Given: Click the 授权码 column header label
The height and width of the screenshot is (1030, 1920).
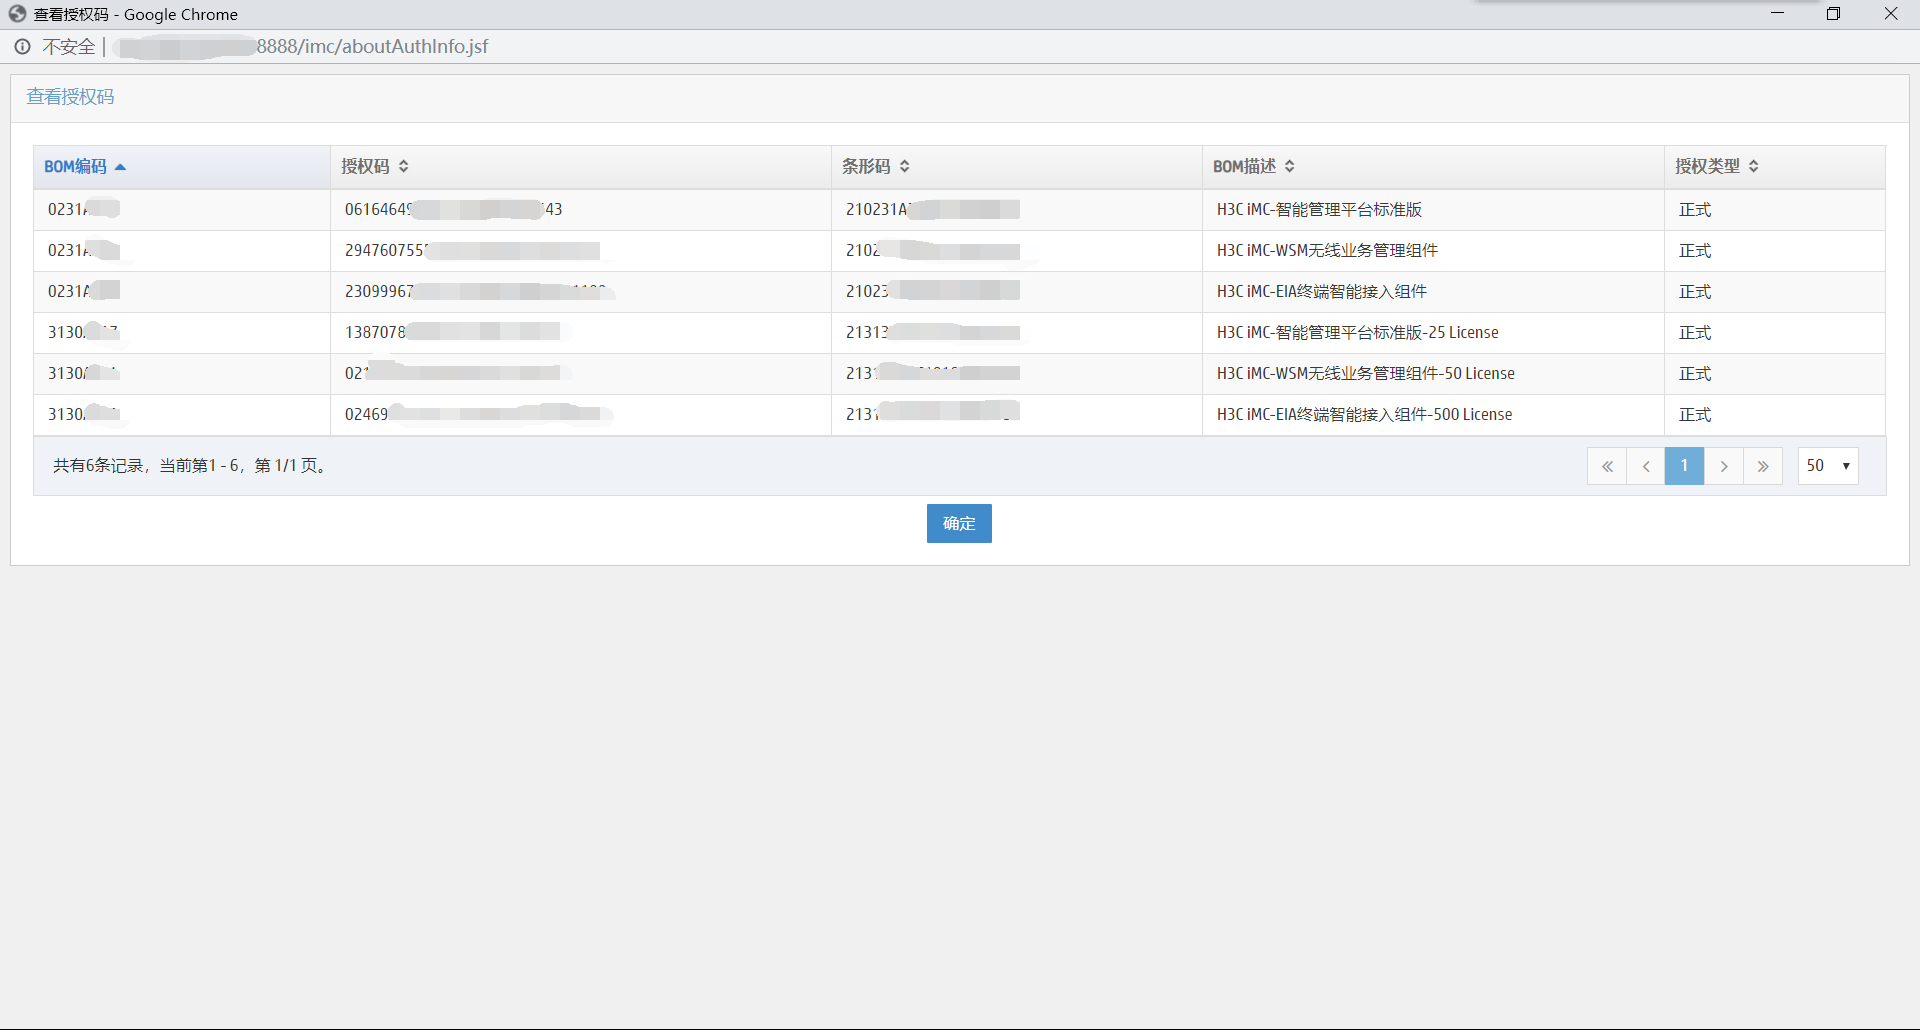Looking at the screenshot, I should pos(365,167).
